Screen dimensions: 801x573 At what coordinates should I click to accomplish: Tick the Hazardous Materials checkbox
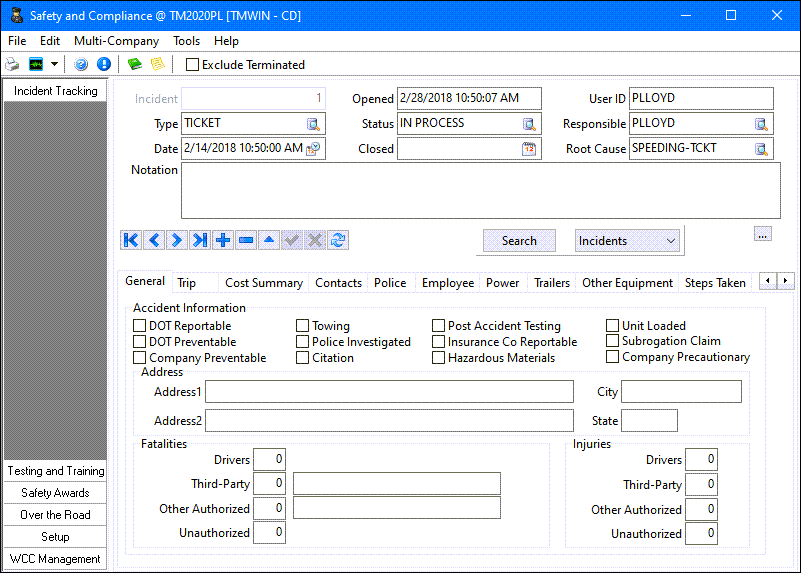[439, 358]
